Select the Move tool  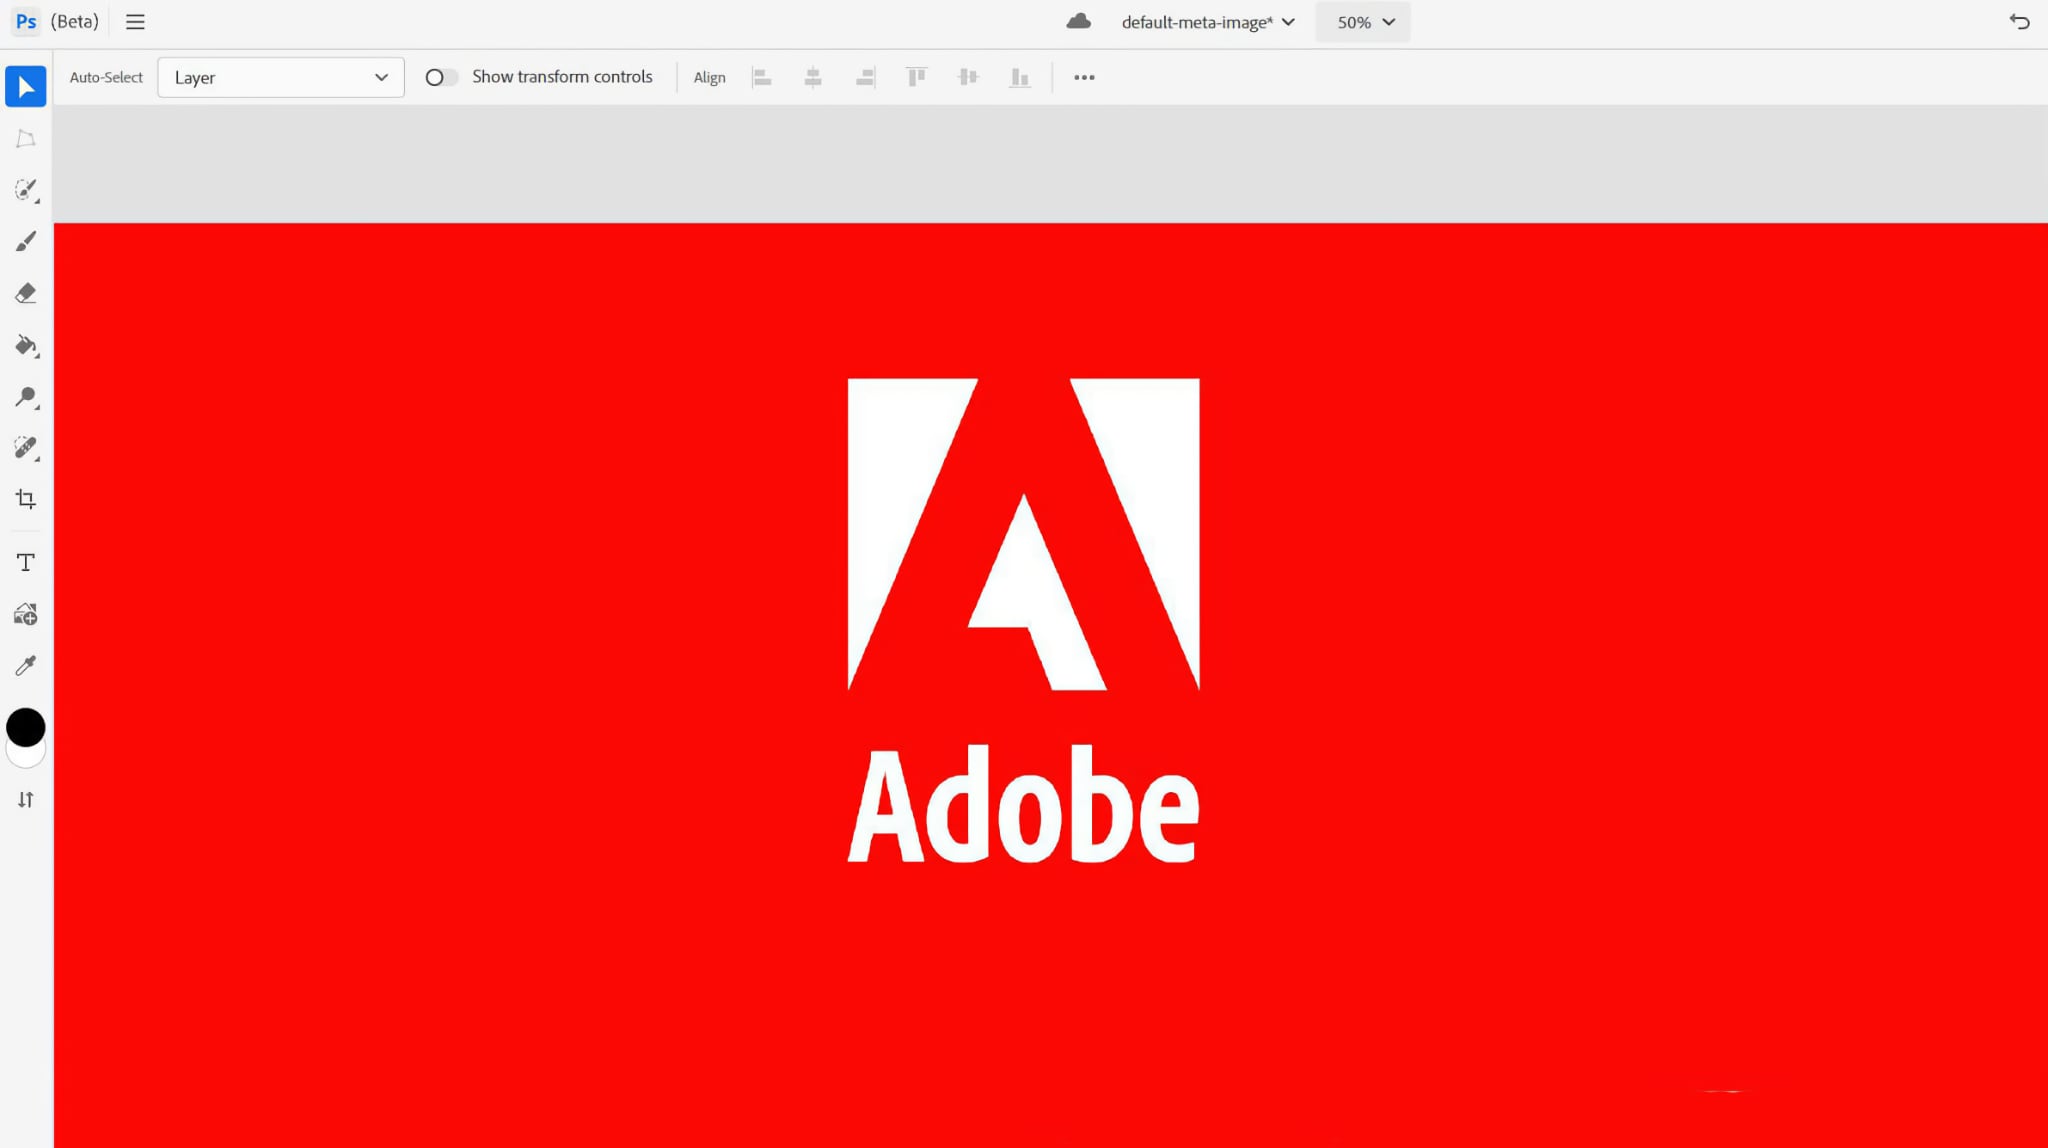coord(26,87)
